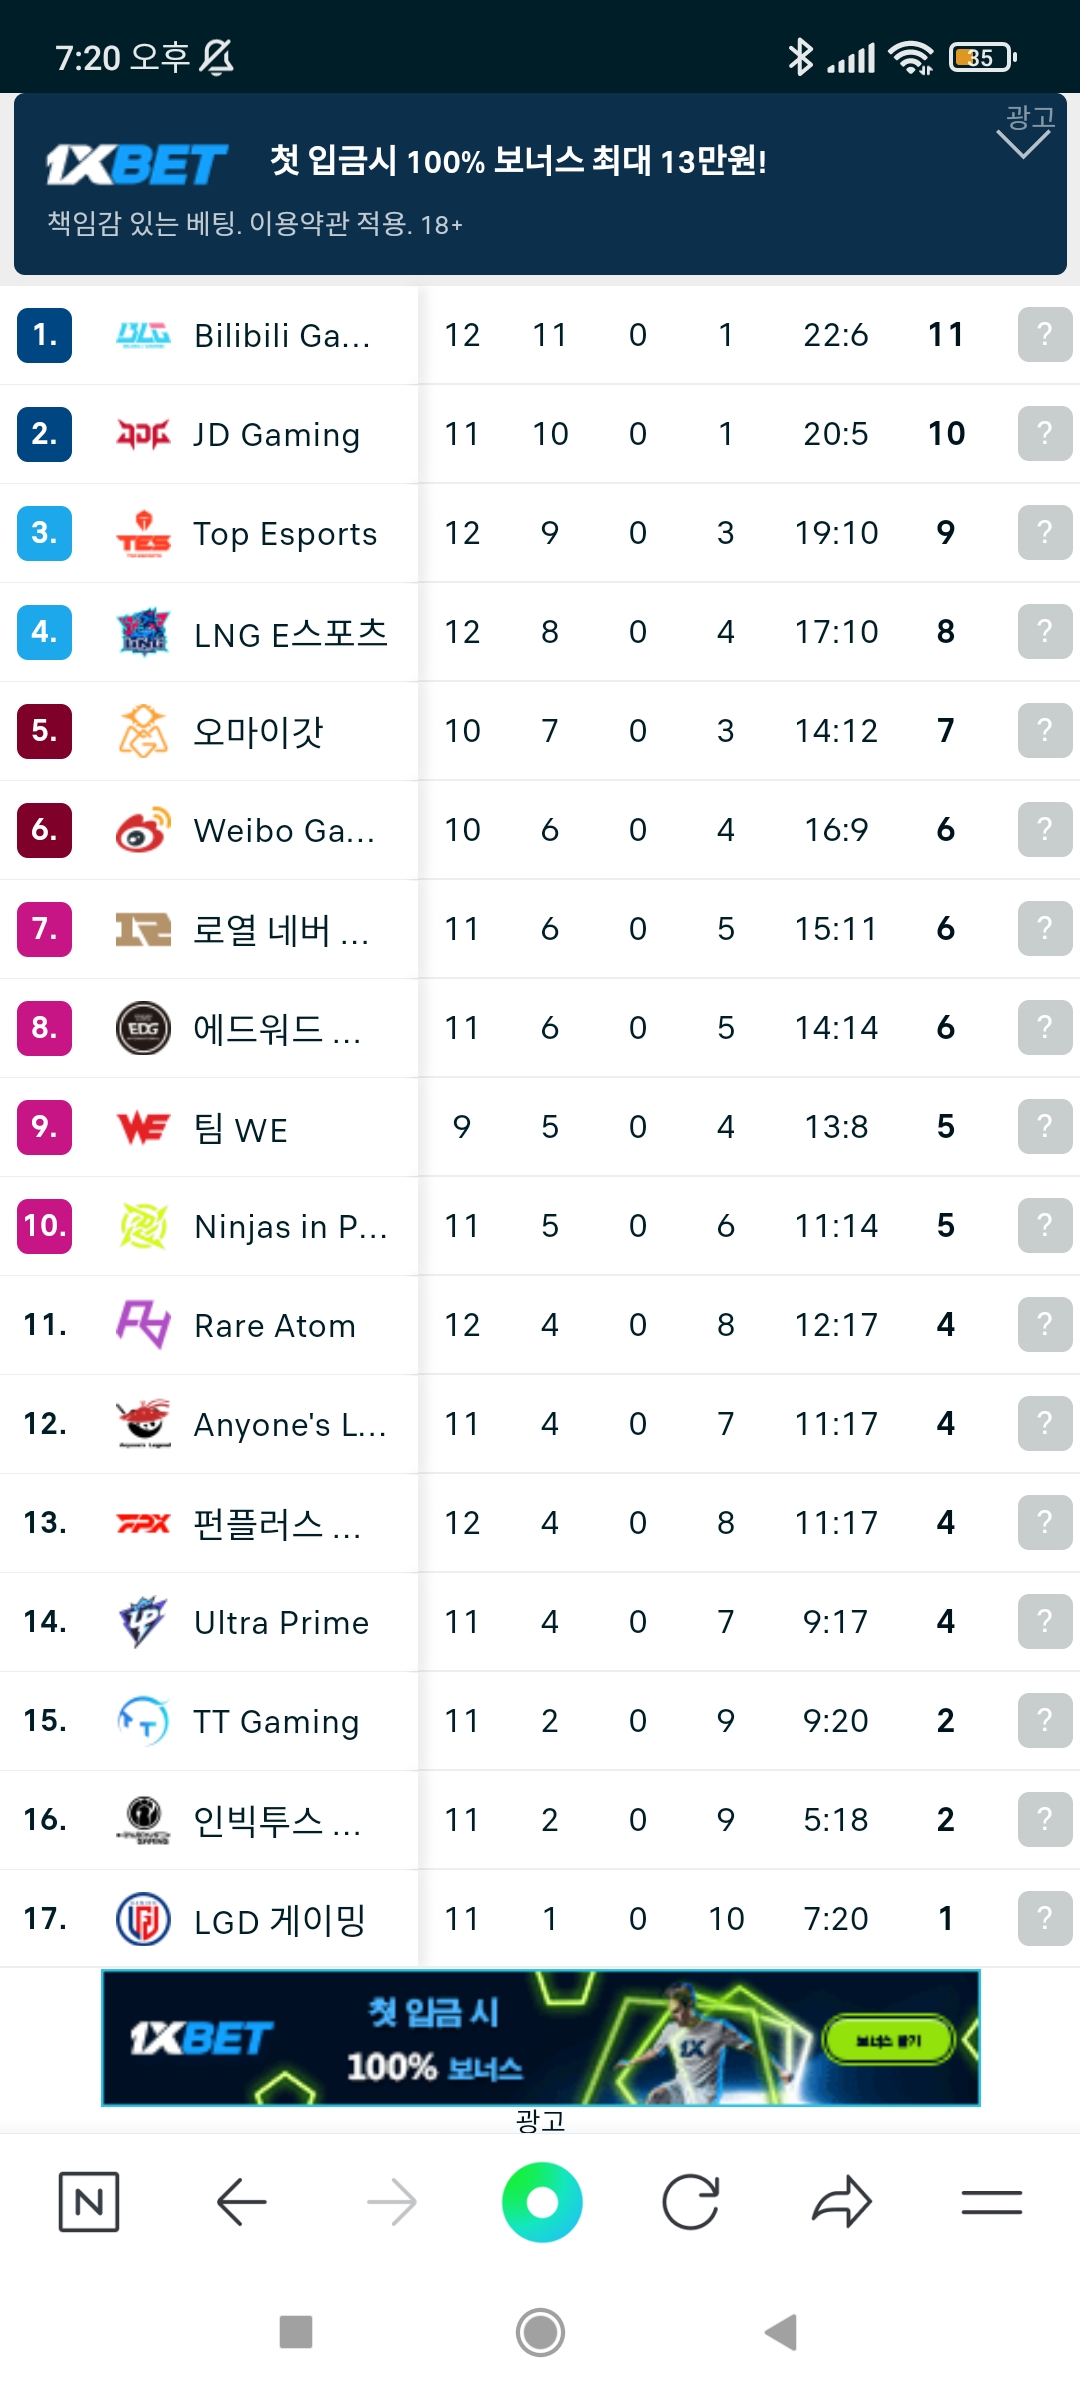This screenshot has height=2400, width=1080.
Task: Tap the Naver N home icon
Action: coord(89,2201)
